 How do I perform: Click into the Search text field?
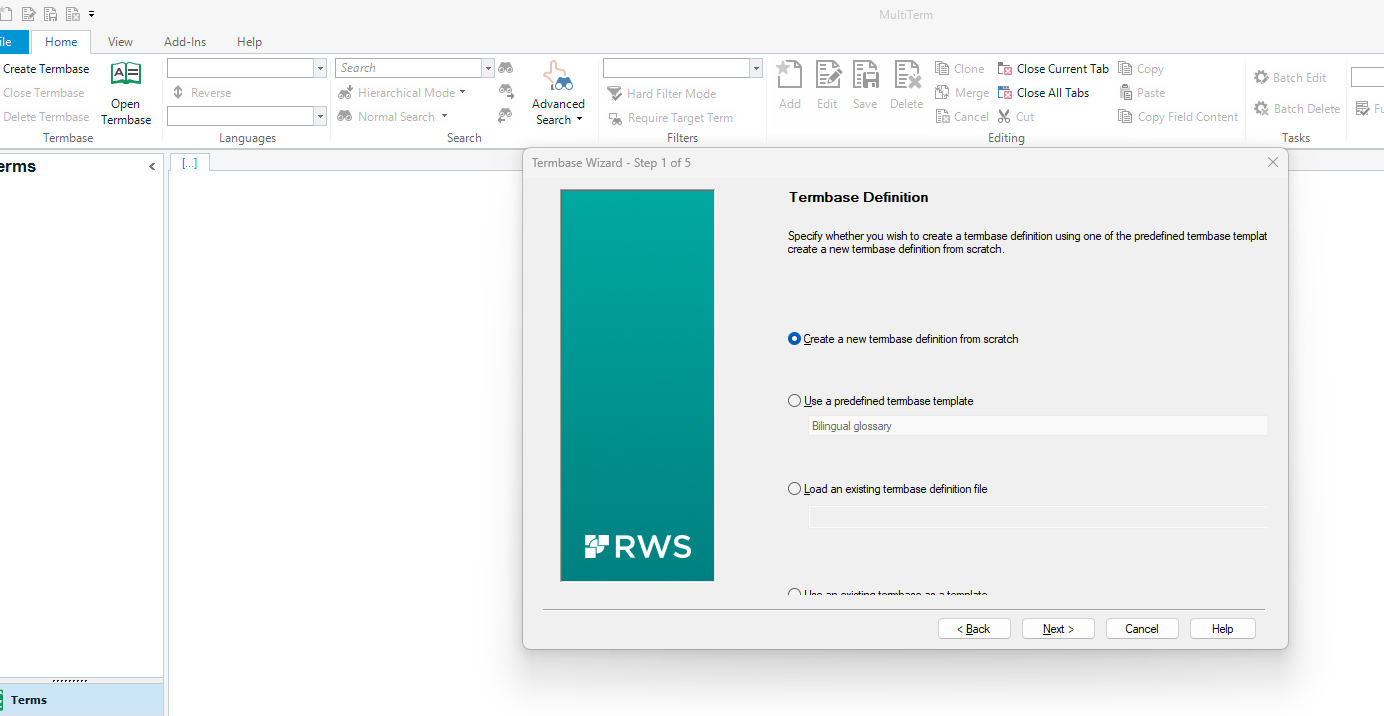point(408,68)
